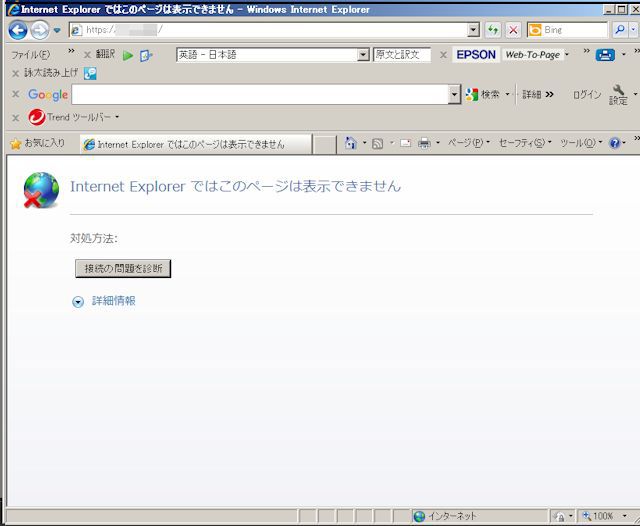Image resolution: width=640 pixels, height=526 pixels.
Task: Click the 原文と訳文 field
Action: (x=402, y=55)
